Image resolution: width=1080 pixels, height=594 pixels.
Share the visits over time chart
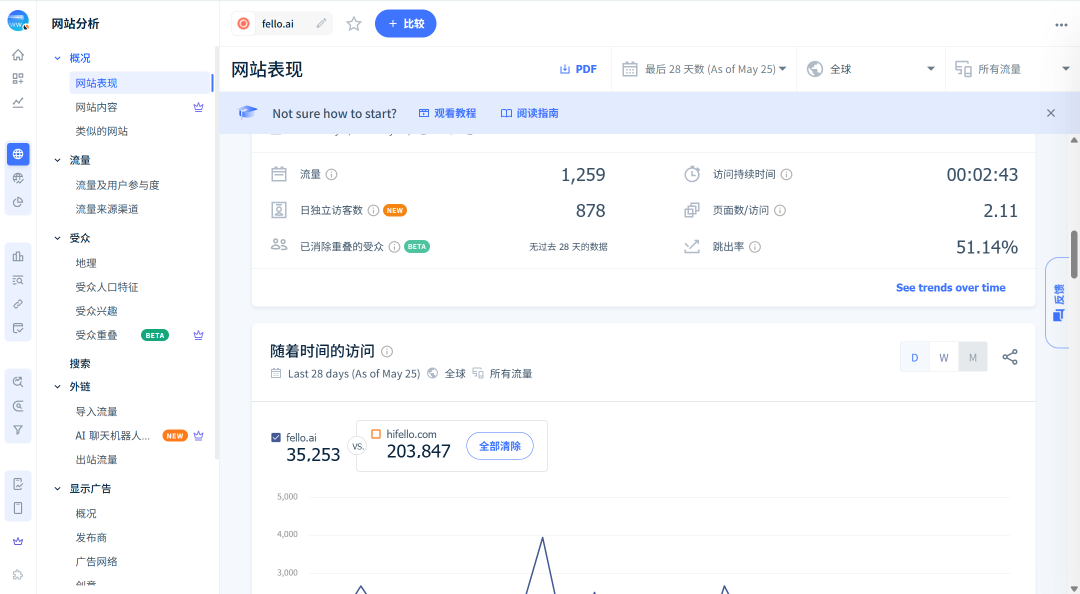click(1010, 357)
